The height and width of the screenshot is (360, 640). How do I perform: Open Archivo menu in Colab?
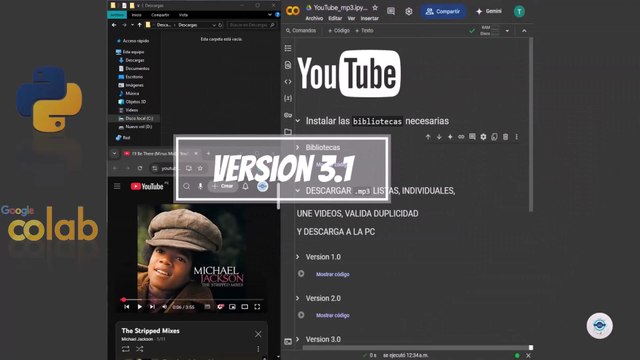[314, 18]
